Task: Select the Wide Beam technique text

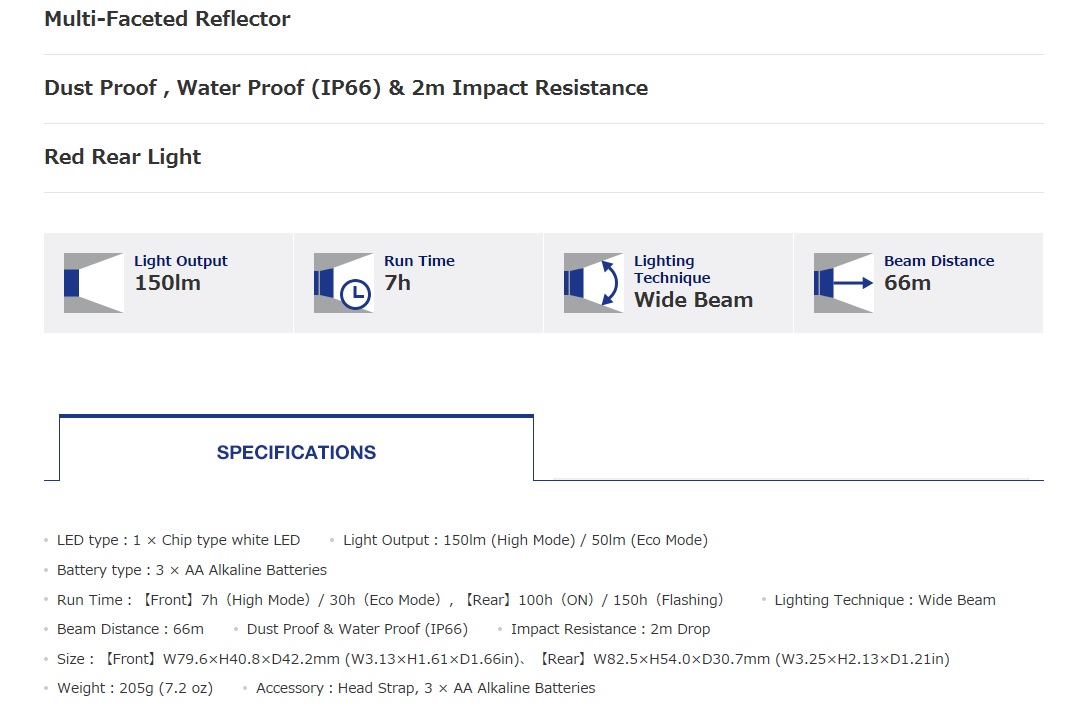Action: (693, 300)
